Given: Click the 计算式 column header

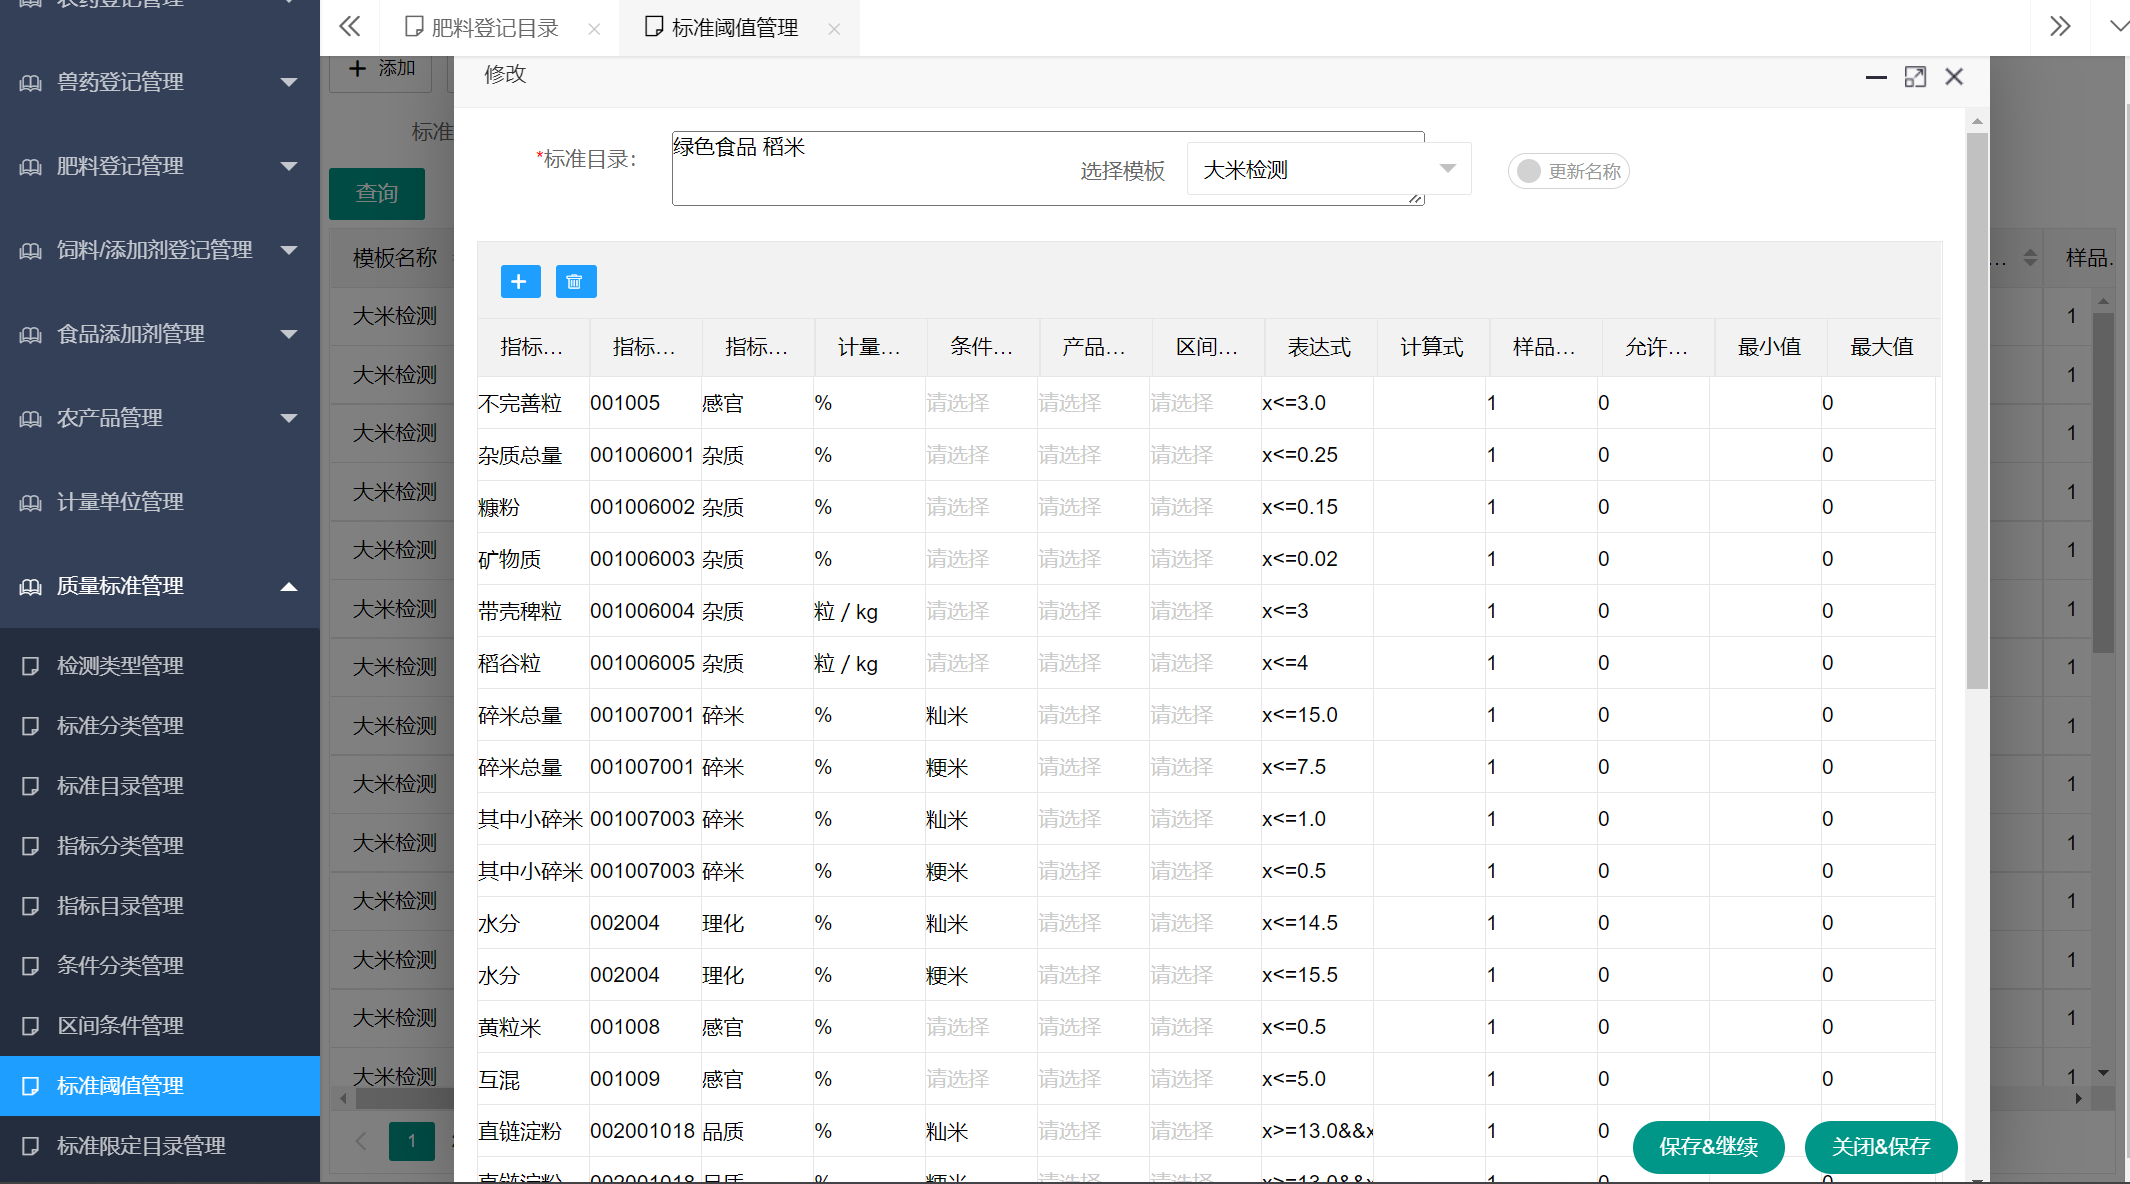Looking at the screenshot, I should point(1432,347).
